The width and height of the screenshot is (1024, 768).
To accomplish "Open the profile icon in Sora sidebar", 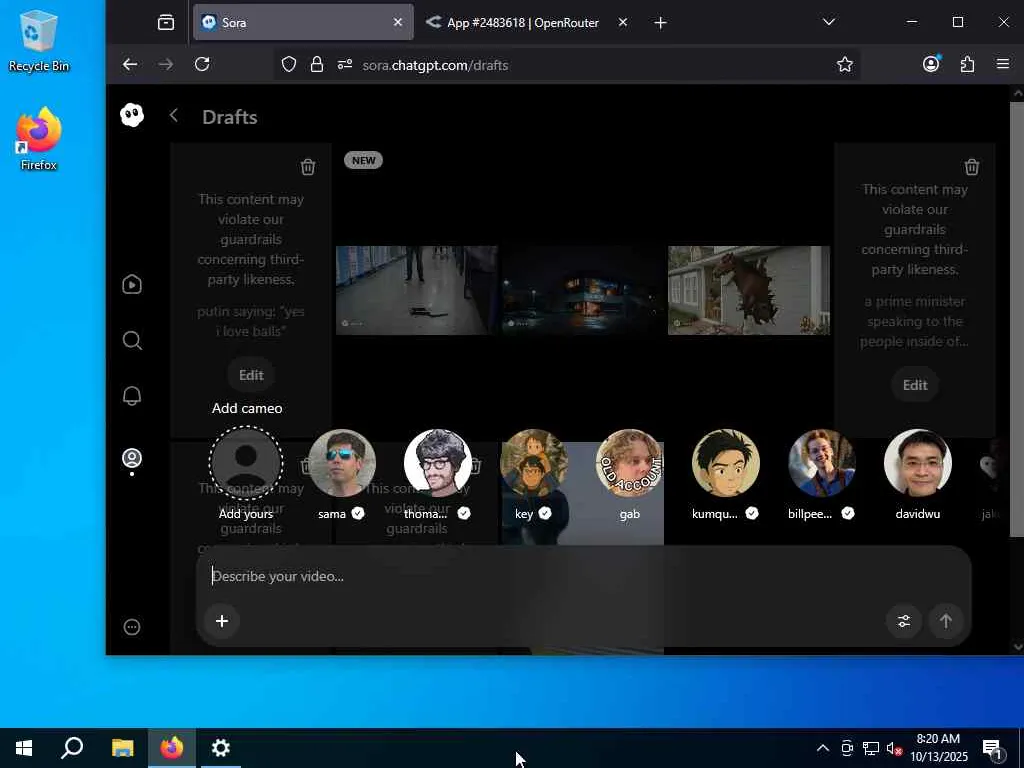I will [x=132, y=458].
